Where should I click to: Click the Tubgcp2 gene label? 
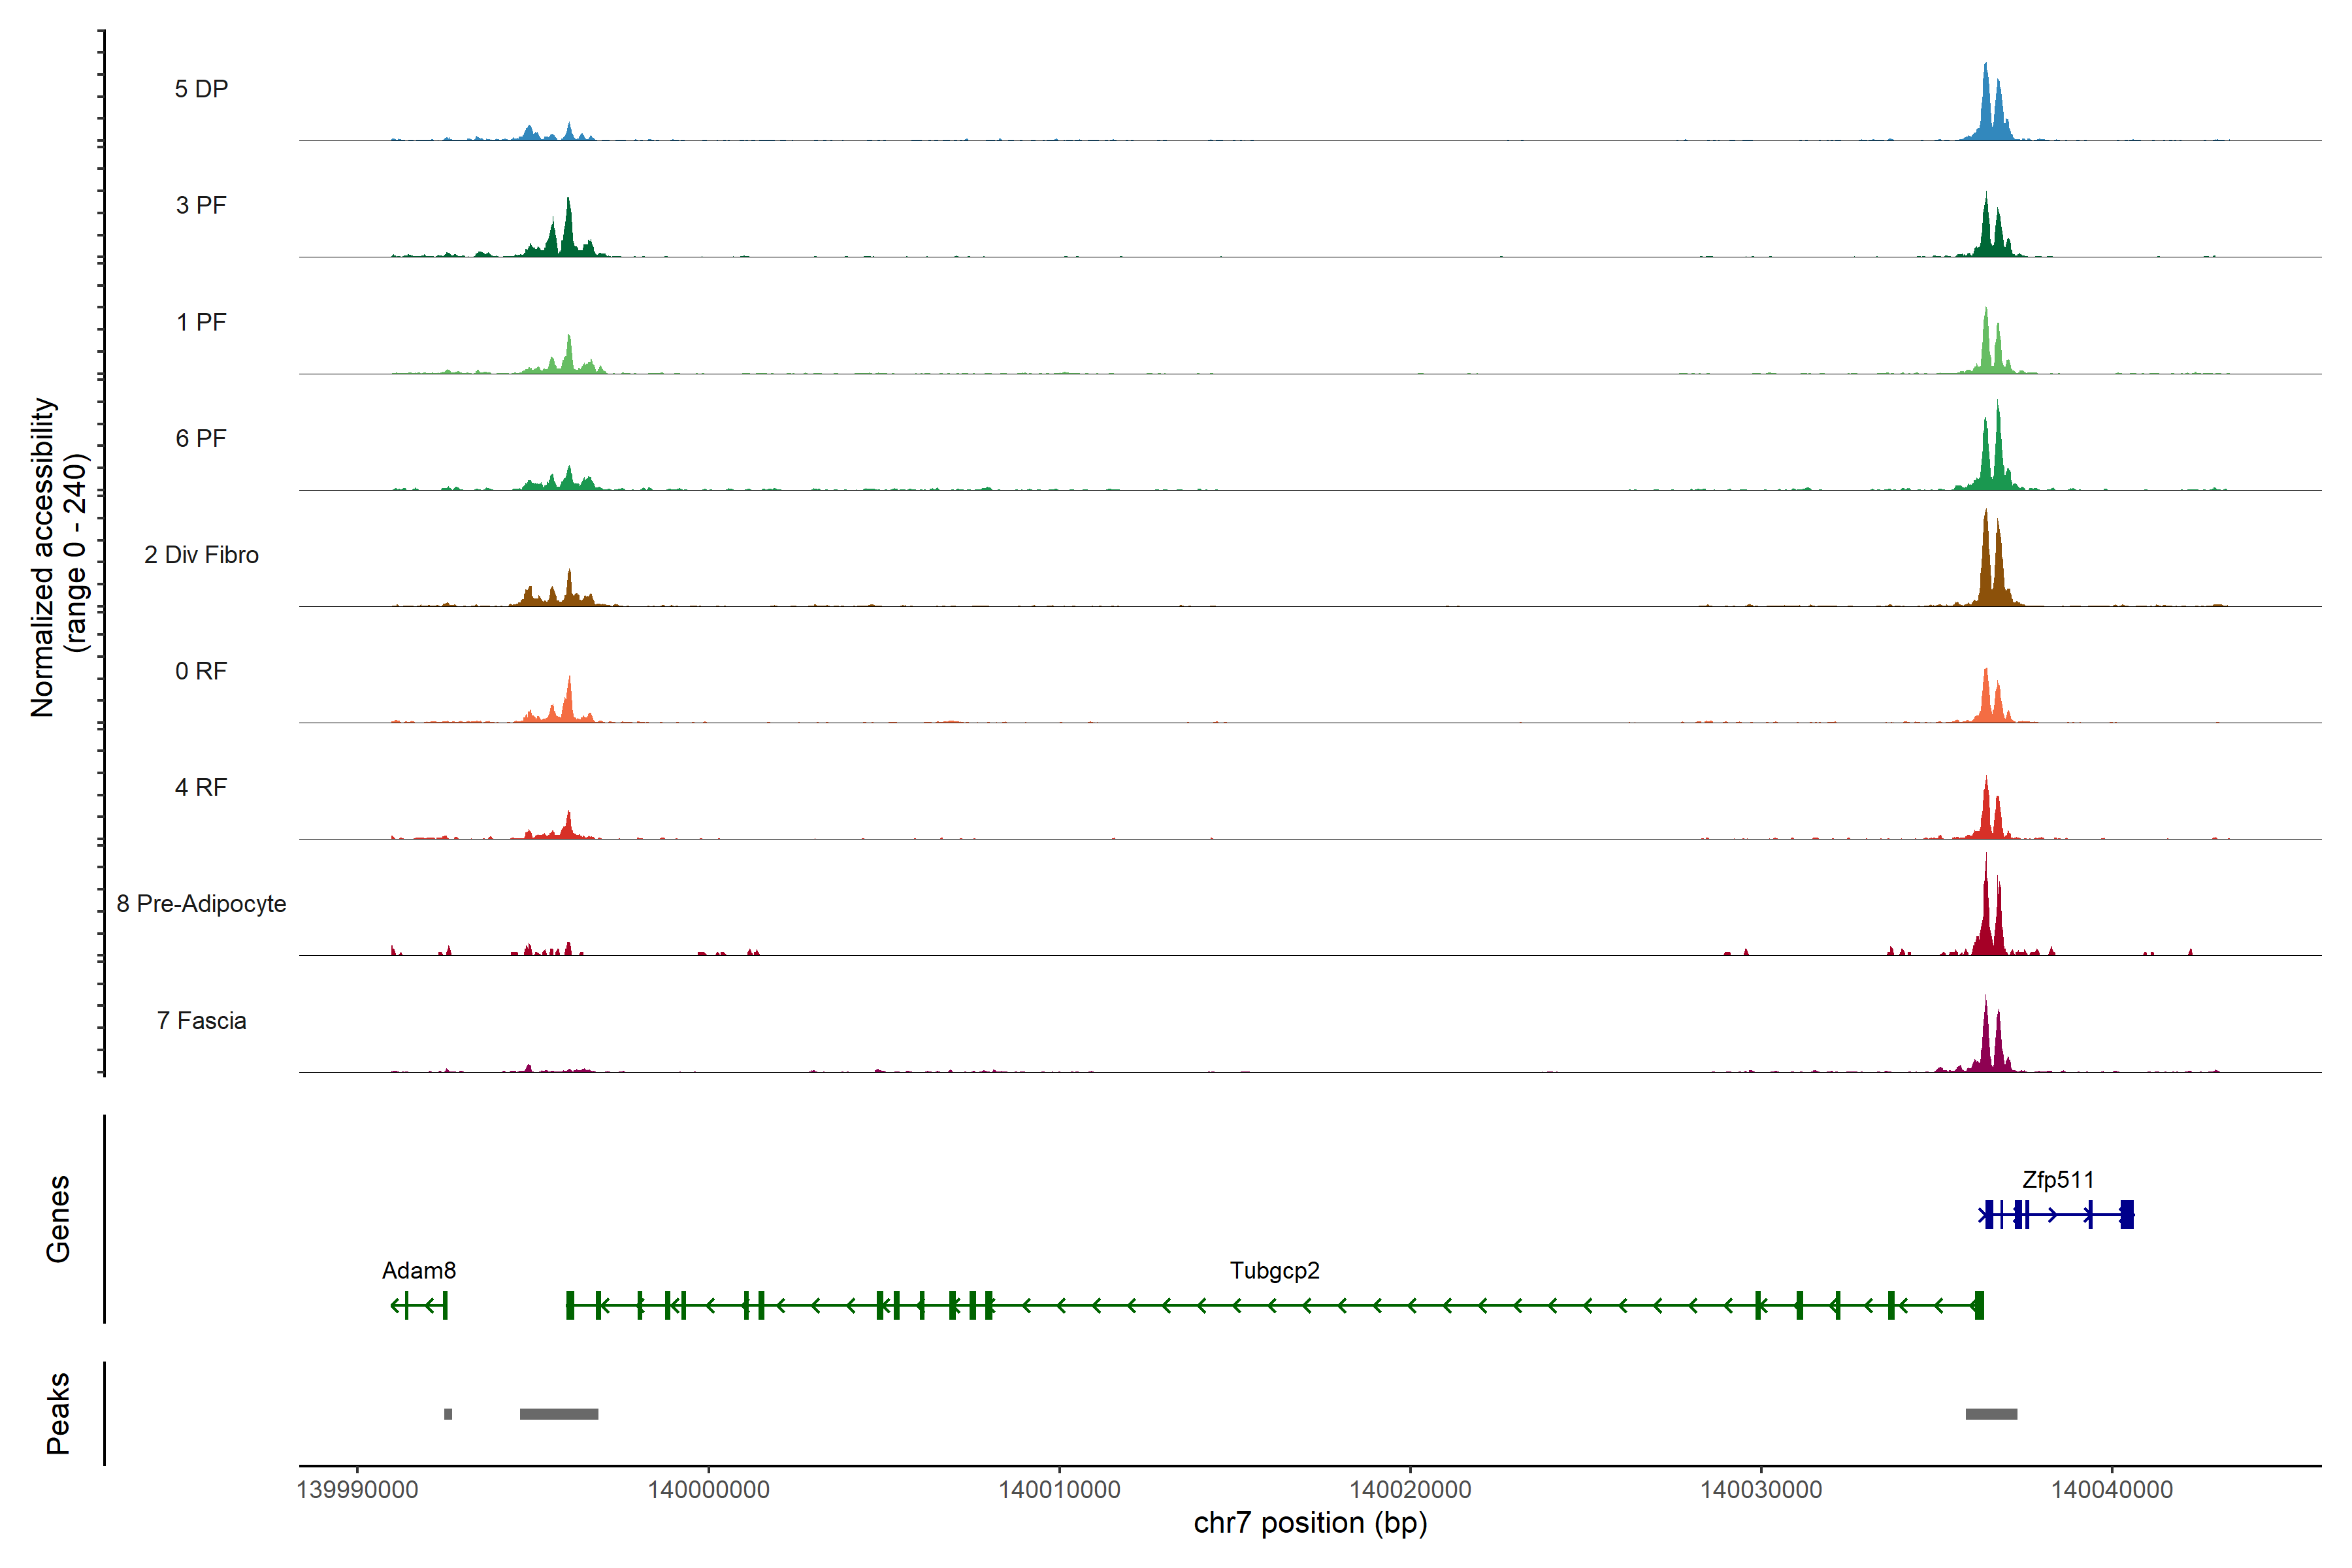[1274, 1271]
